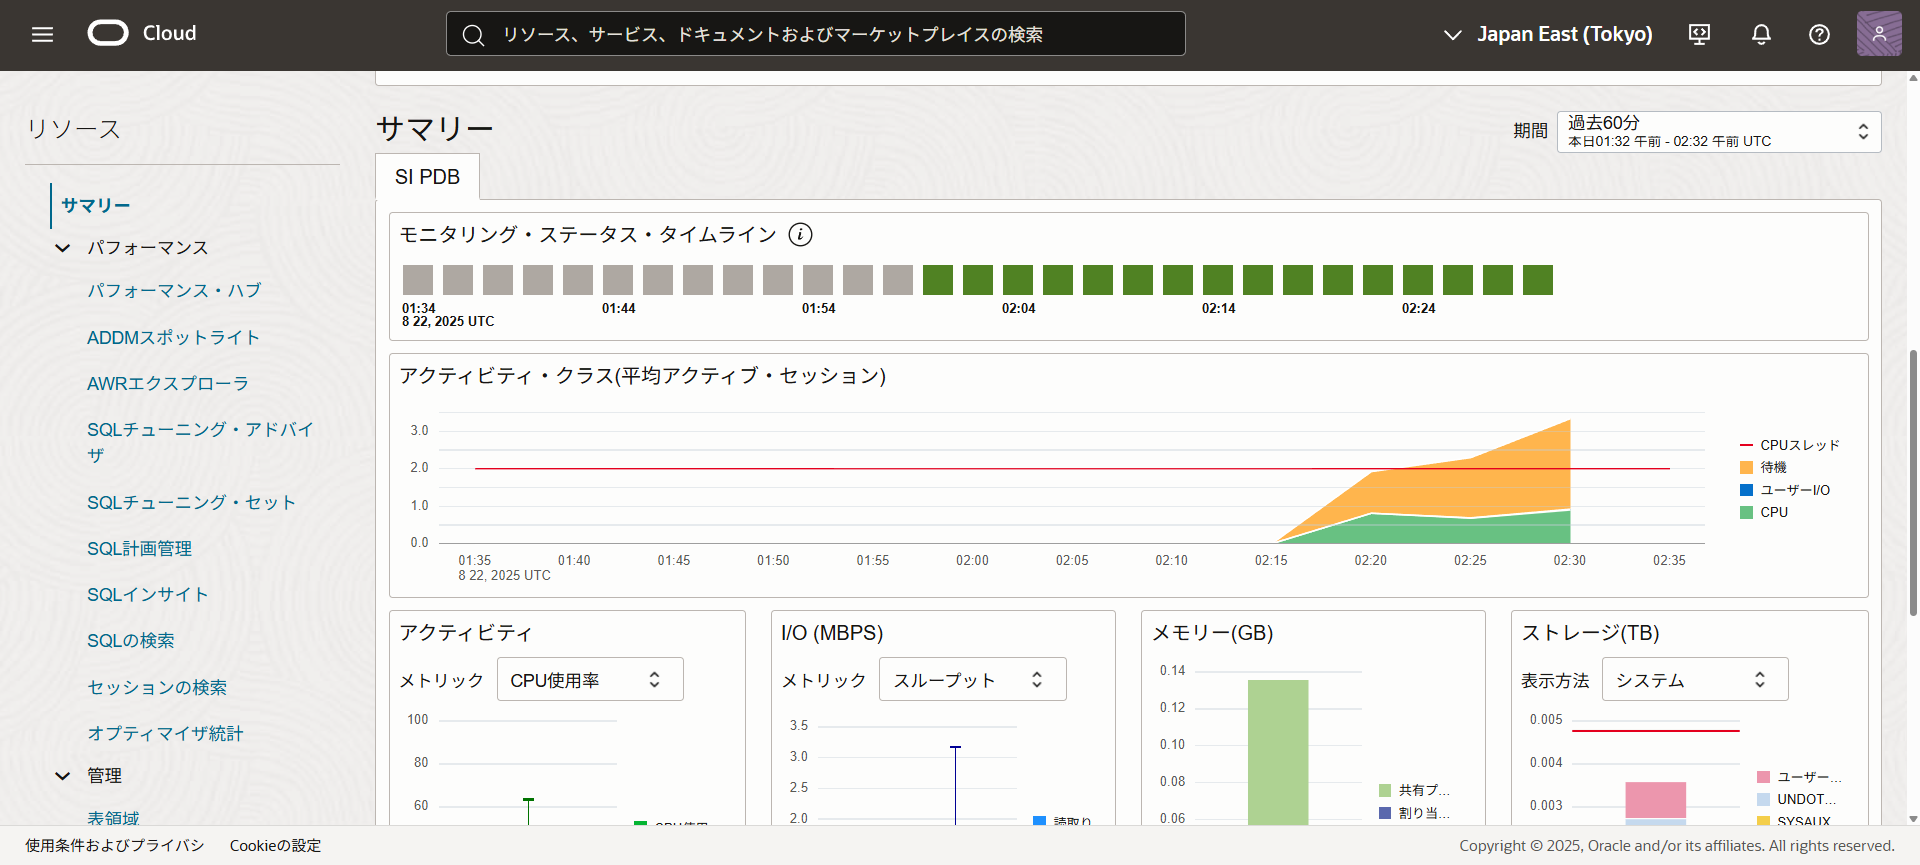Open セッションの検索
Image resolution: width=1920 pixels, height=865 pixels.
[x=157, y=687]
